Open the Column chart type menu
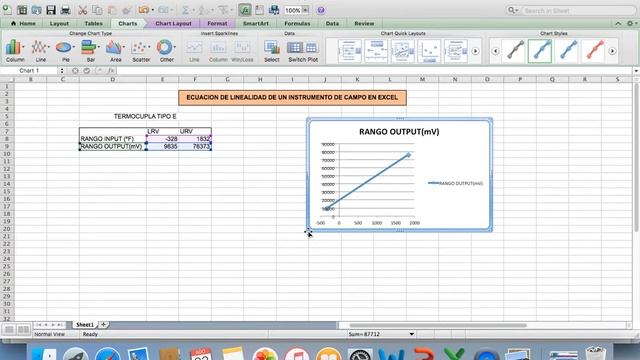Screen dimensions: 640x360 tap(15, 51)
